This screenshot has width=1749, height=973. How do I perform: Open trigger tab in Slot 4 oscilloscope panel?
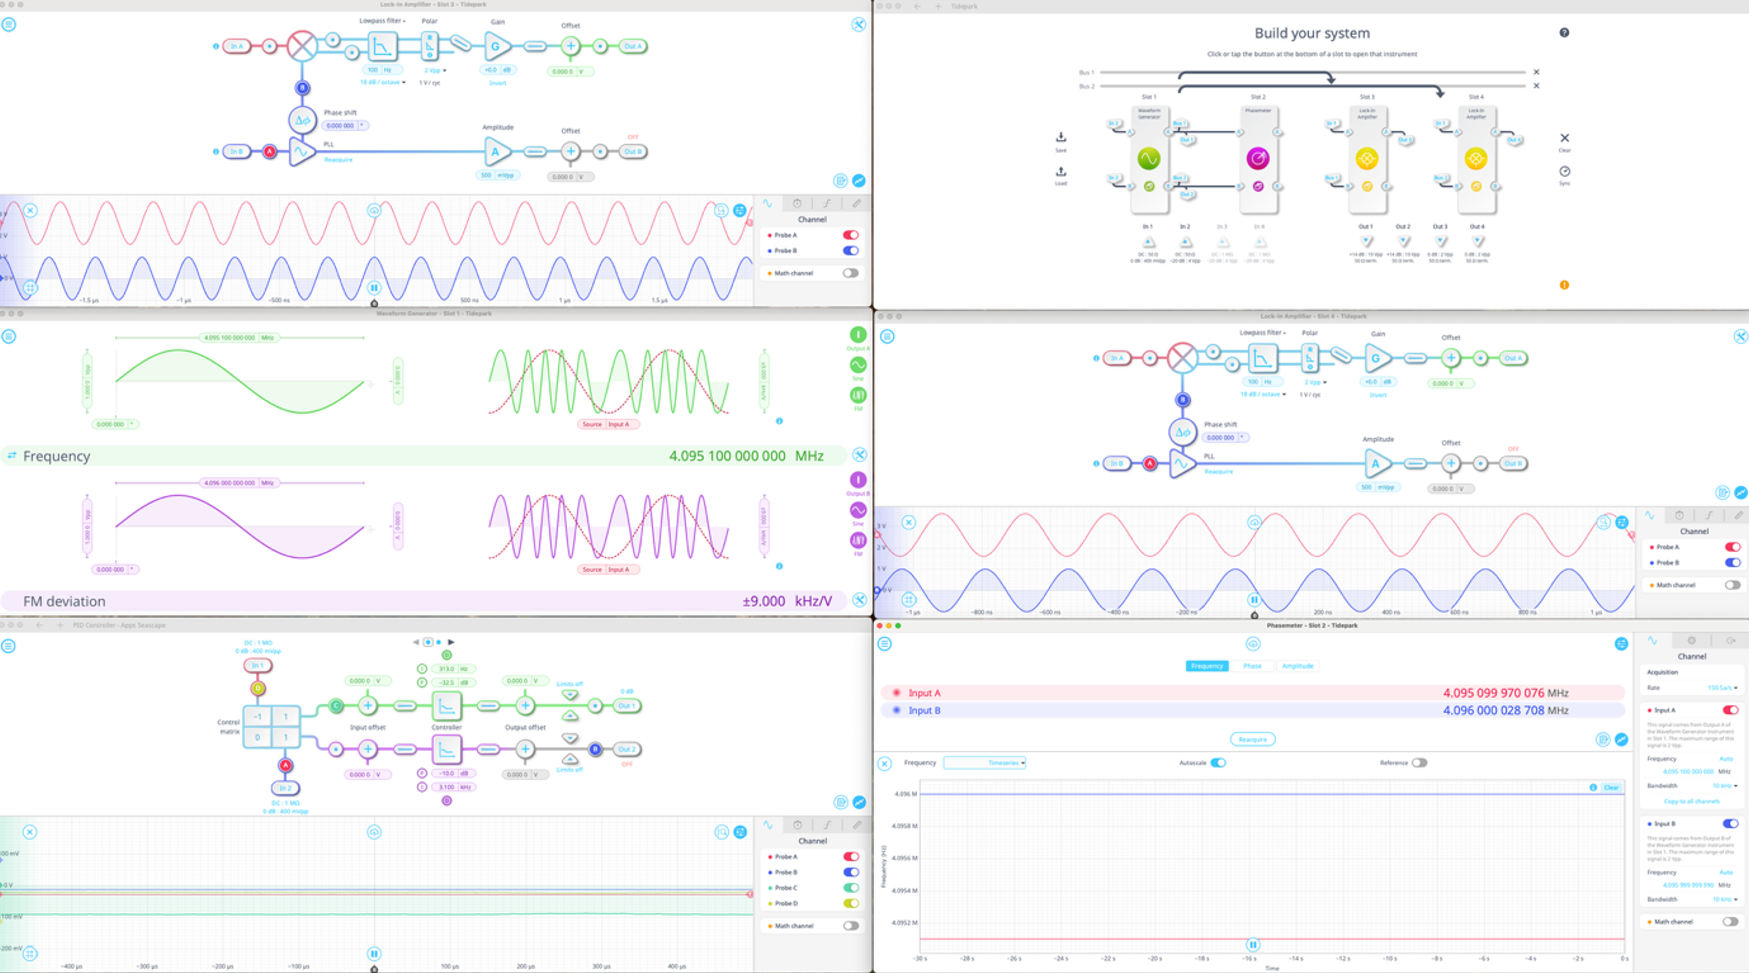pyautogui.click(x=1709, y=515)
